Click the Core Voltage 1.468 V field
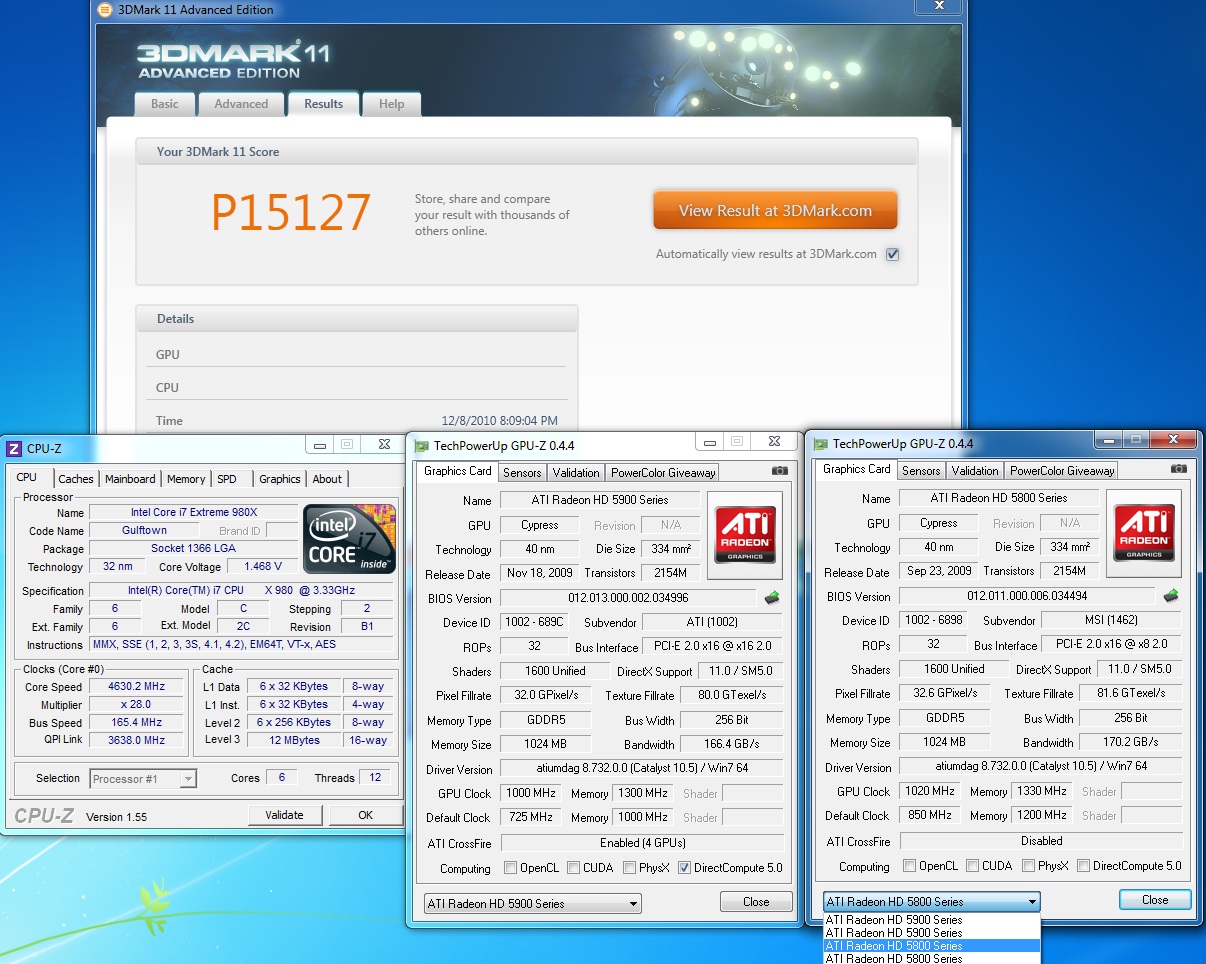Screen dimensions: 1206x964 coord(263,566)
